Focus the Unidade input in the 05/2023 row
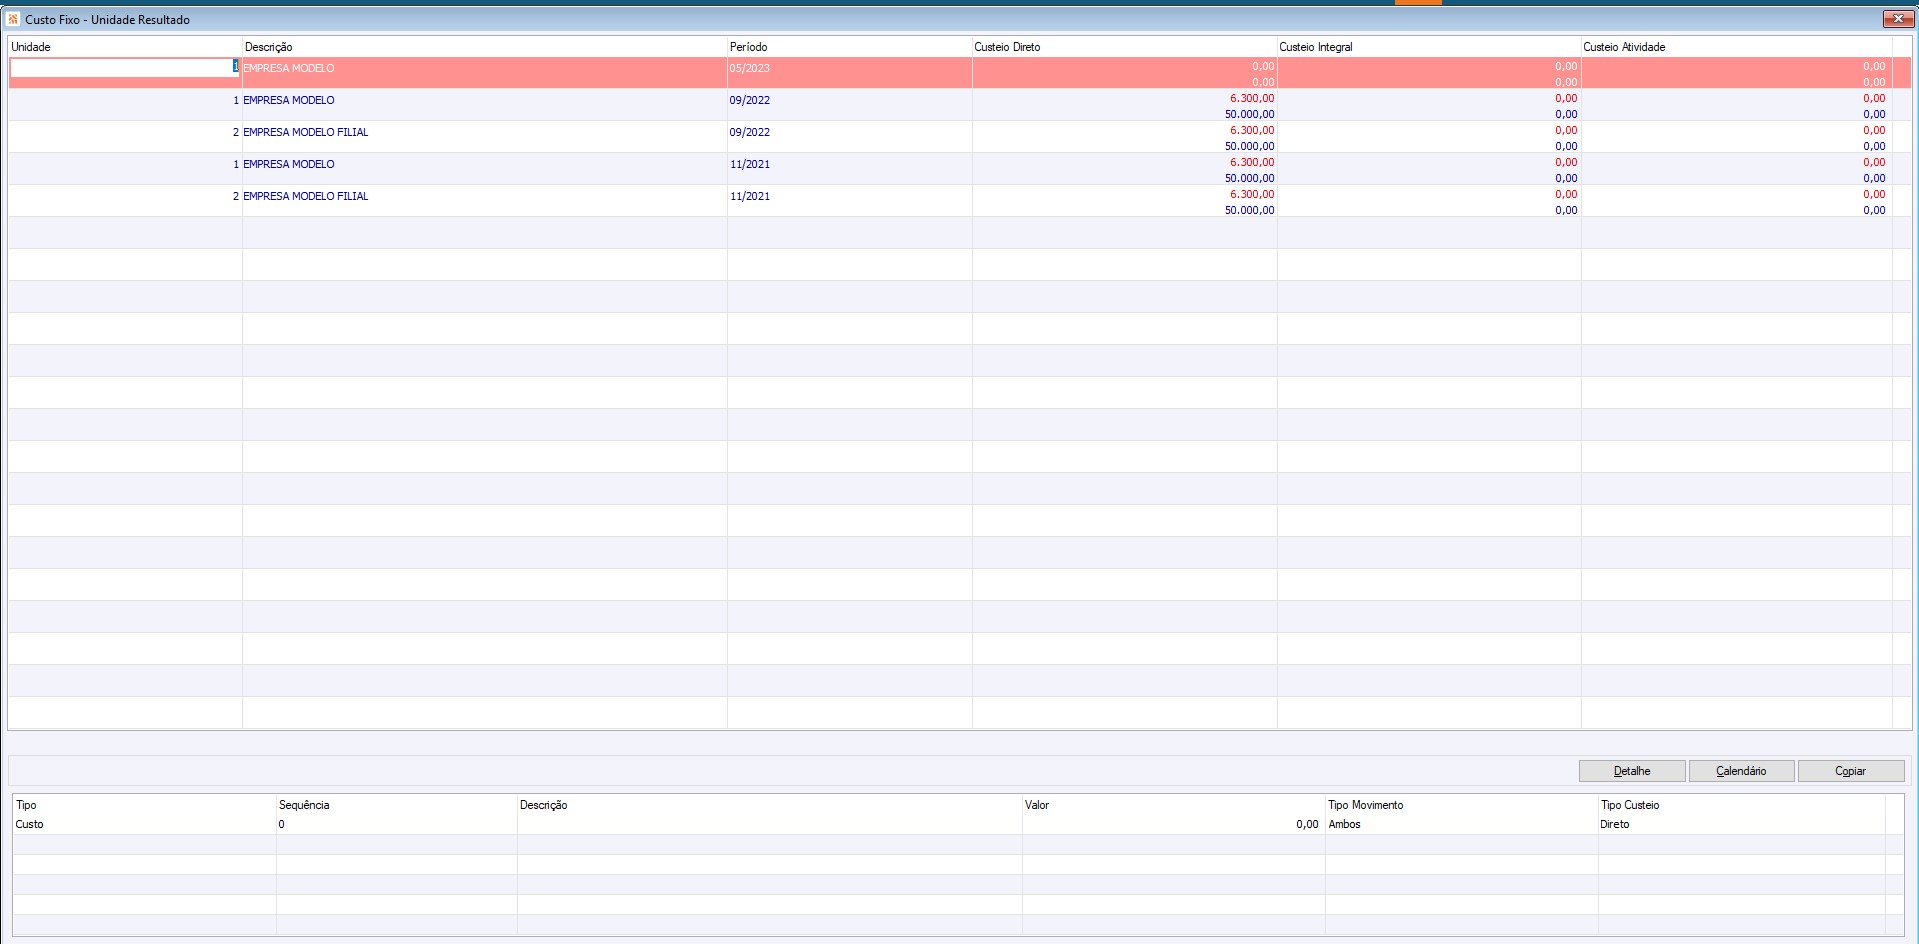 click(x=124, y=67)
